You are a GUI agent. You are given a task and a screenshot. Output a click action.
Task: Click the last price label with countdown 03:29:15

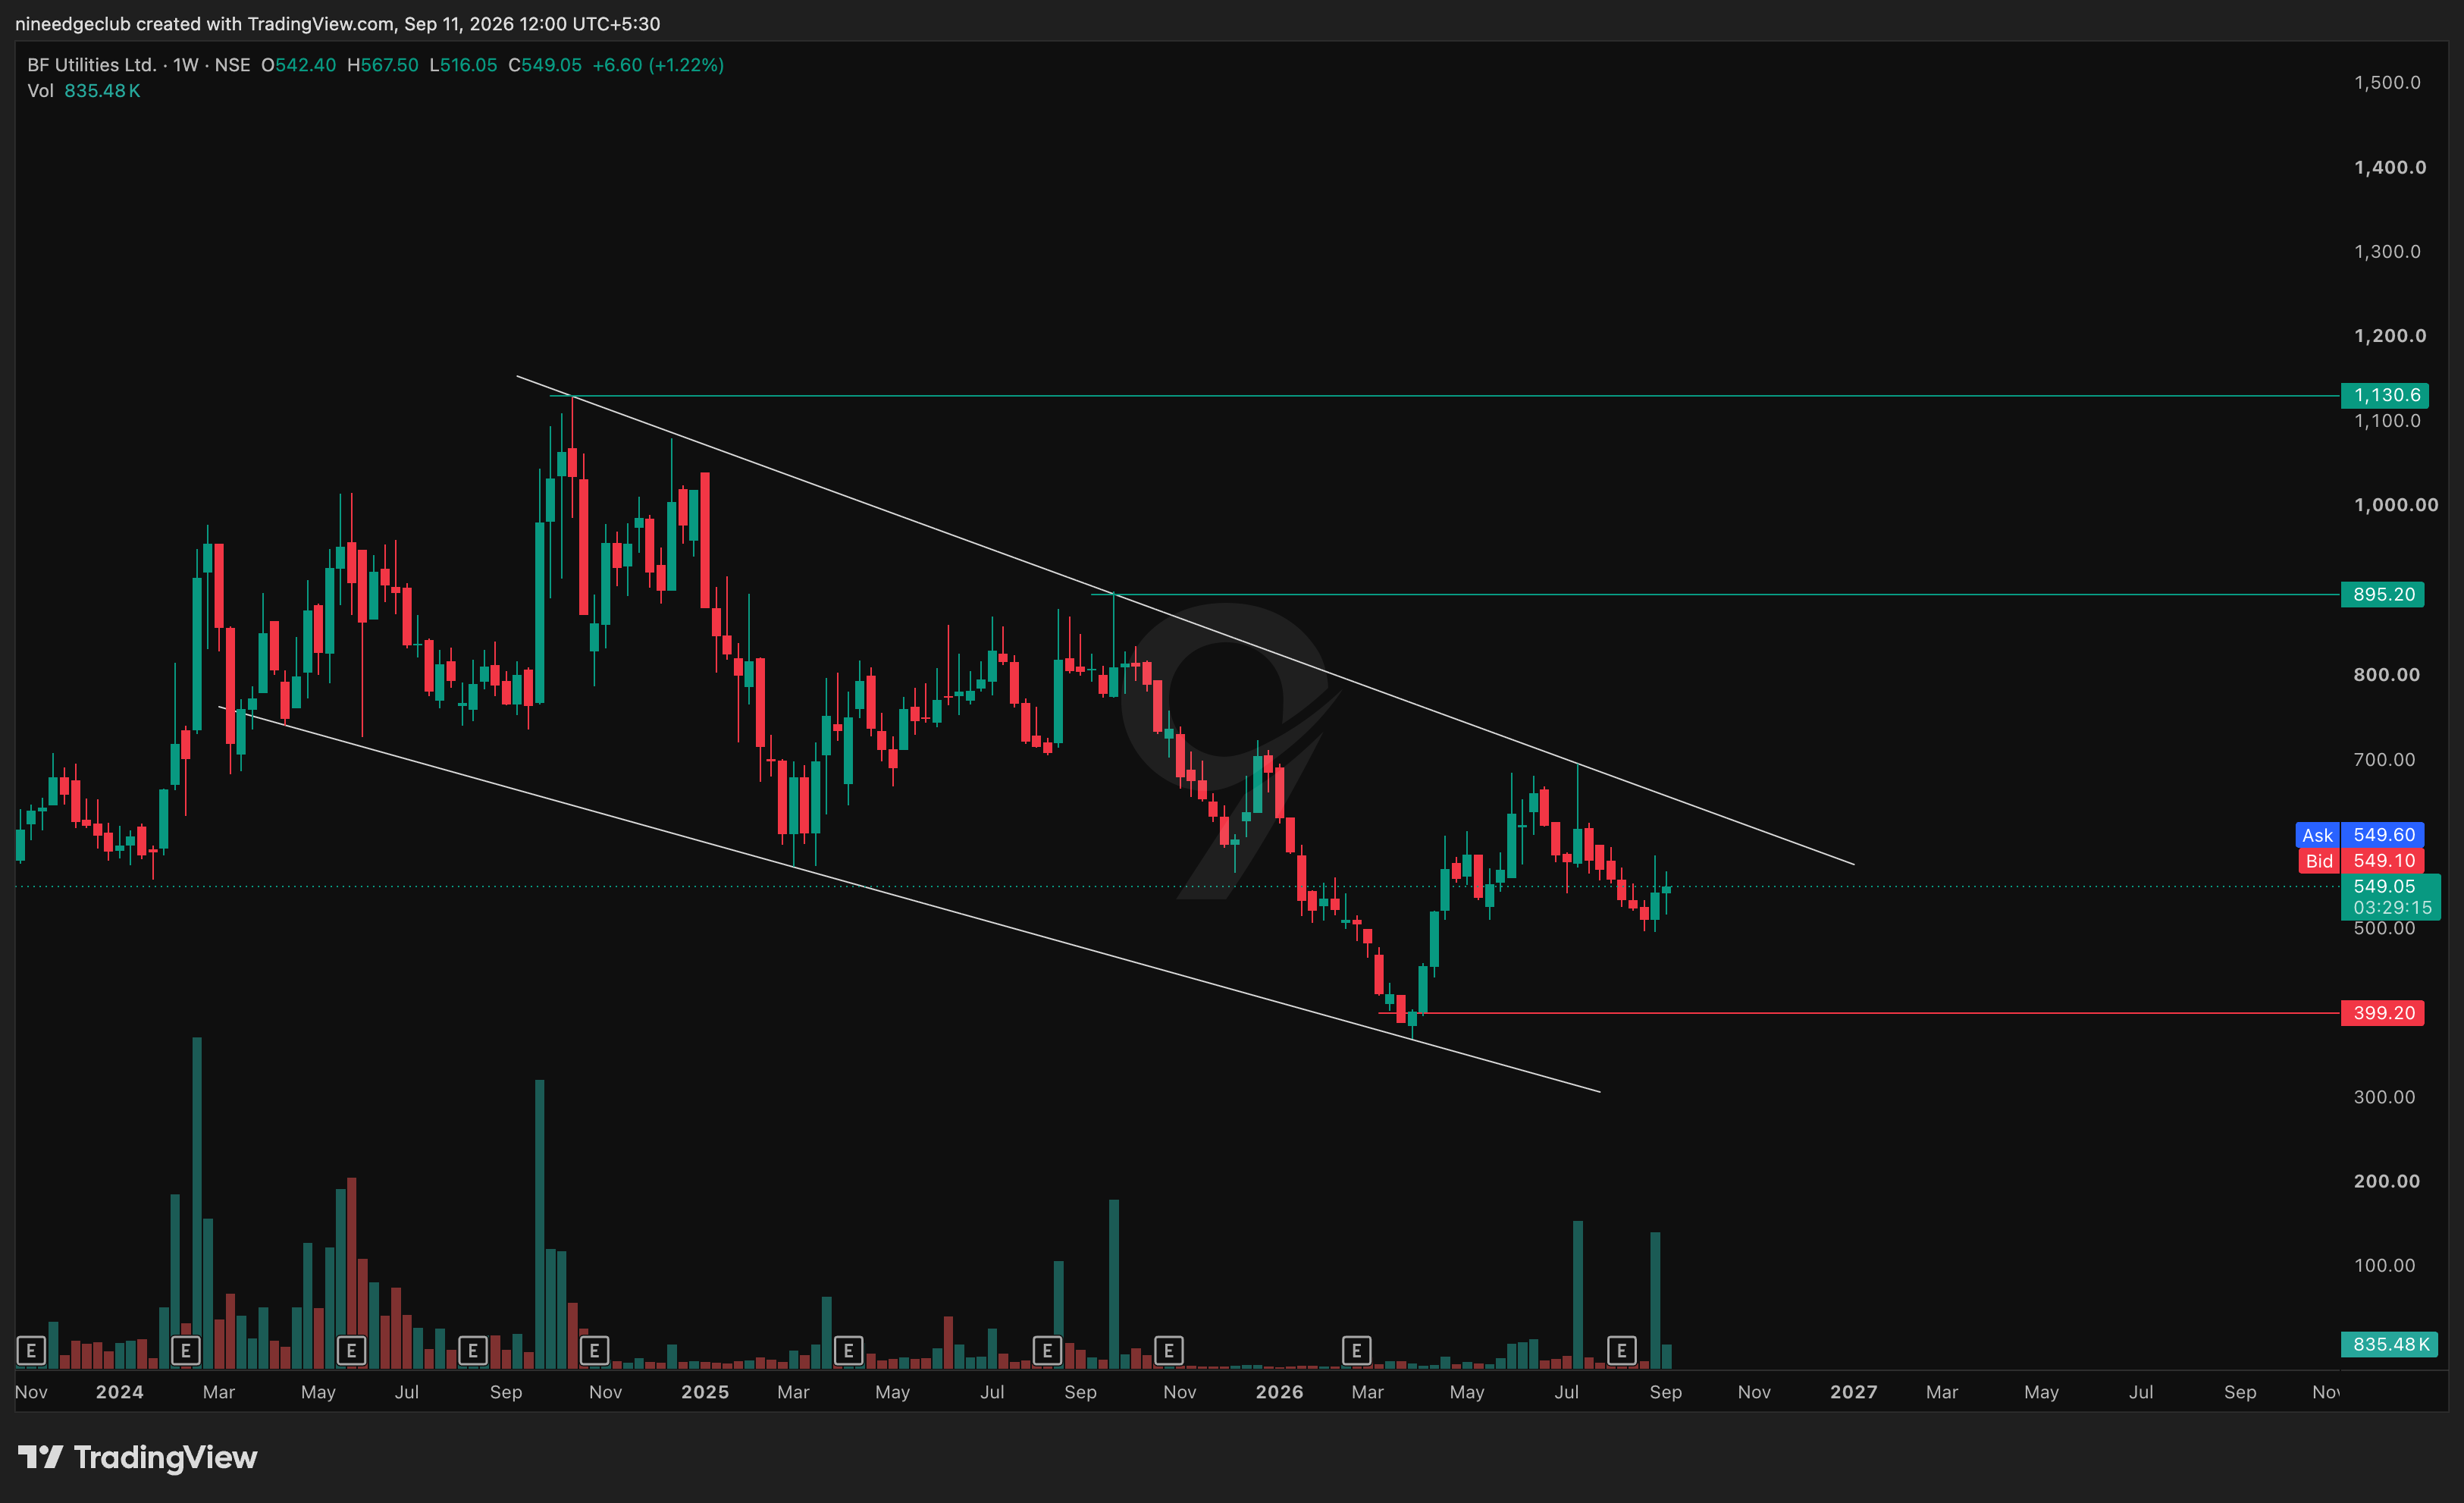pos(2391,897)
